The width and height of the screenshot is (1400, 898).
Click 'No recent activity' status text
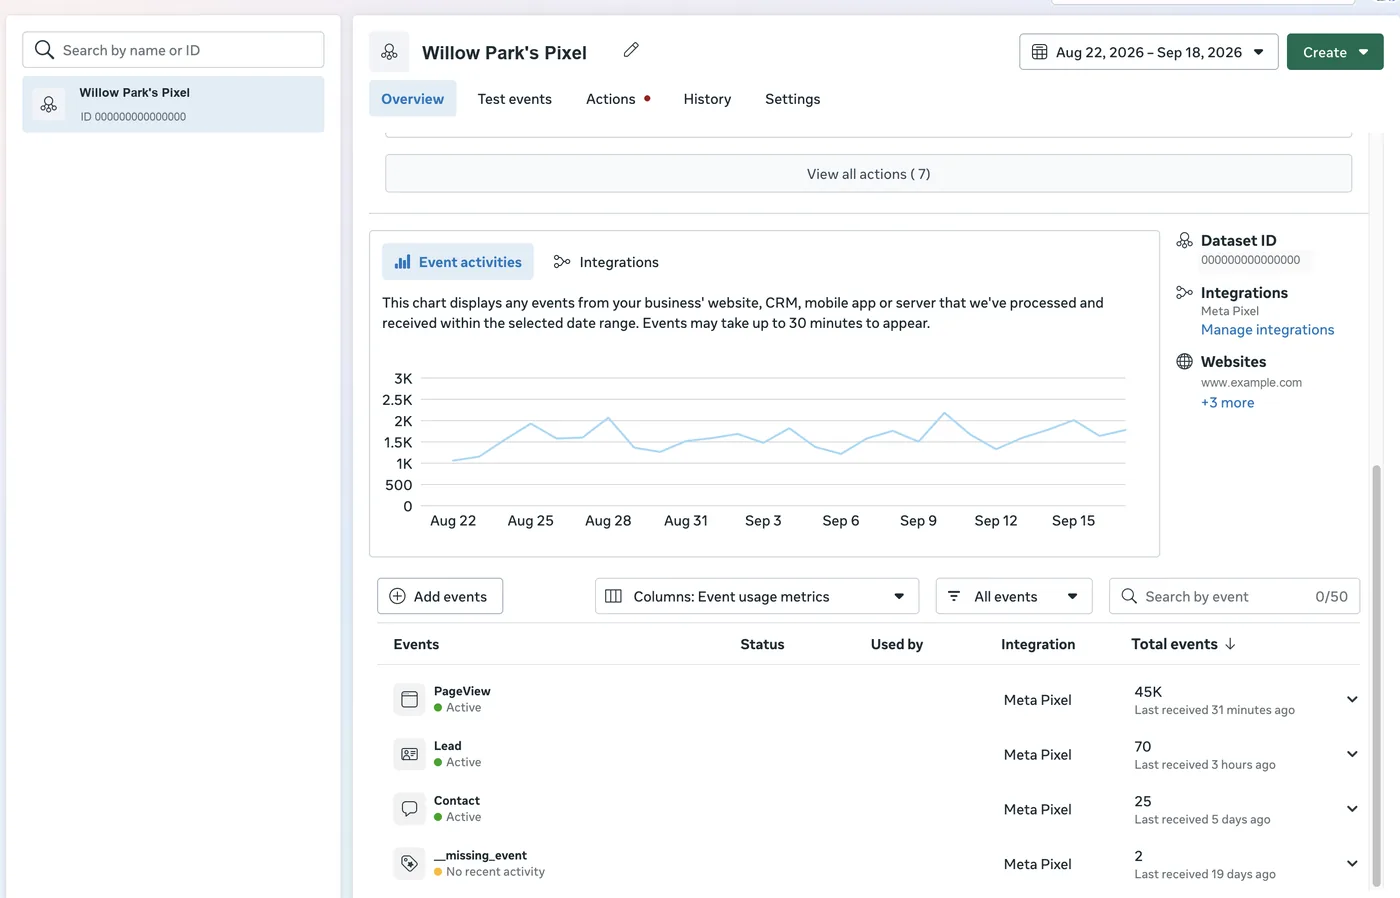click(495, 872)
